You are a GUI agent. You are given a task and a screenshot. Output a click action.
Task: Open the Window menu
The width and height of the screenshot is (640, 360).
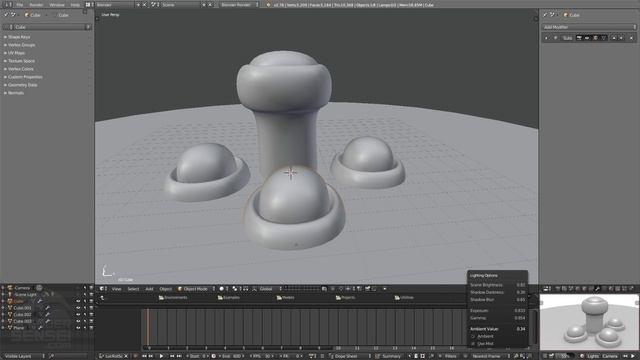(x=57, y=5)
